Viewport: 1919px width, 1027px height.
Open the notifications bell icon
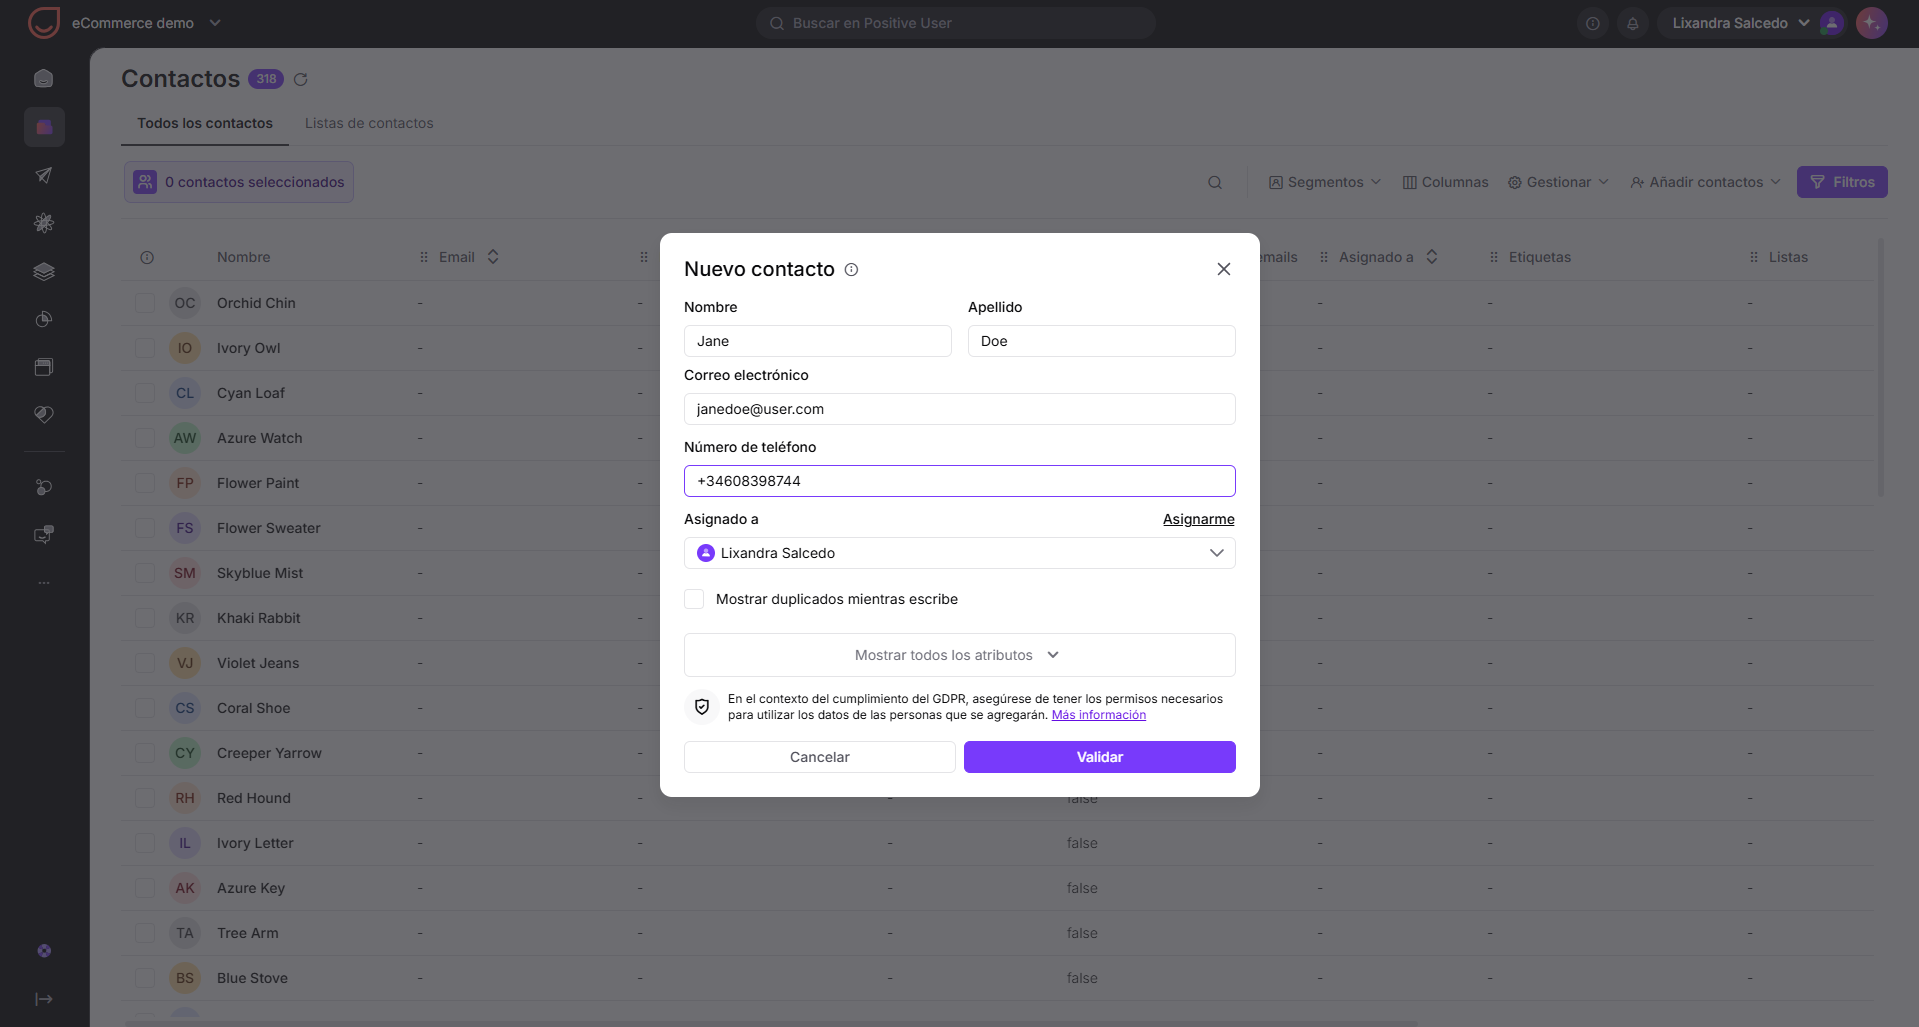coord(1633,23)
